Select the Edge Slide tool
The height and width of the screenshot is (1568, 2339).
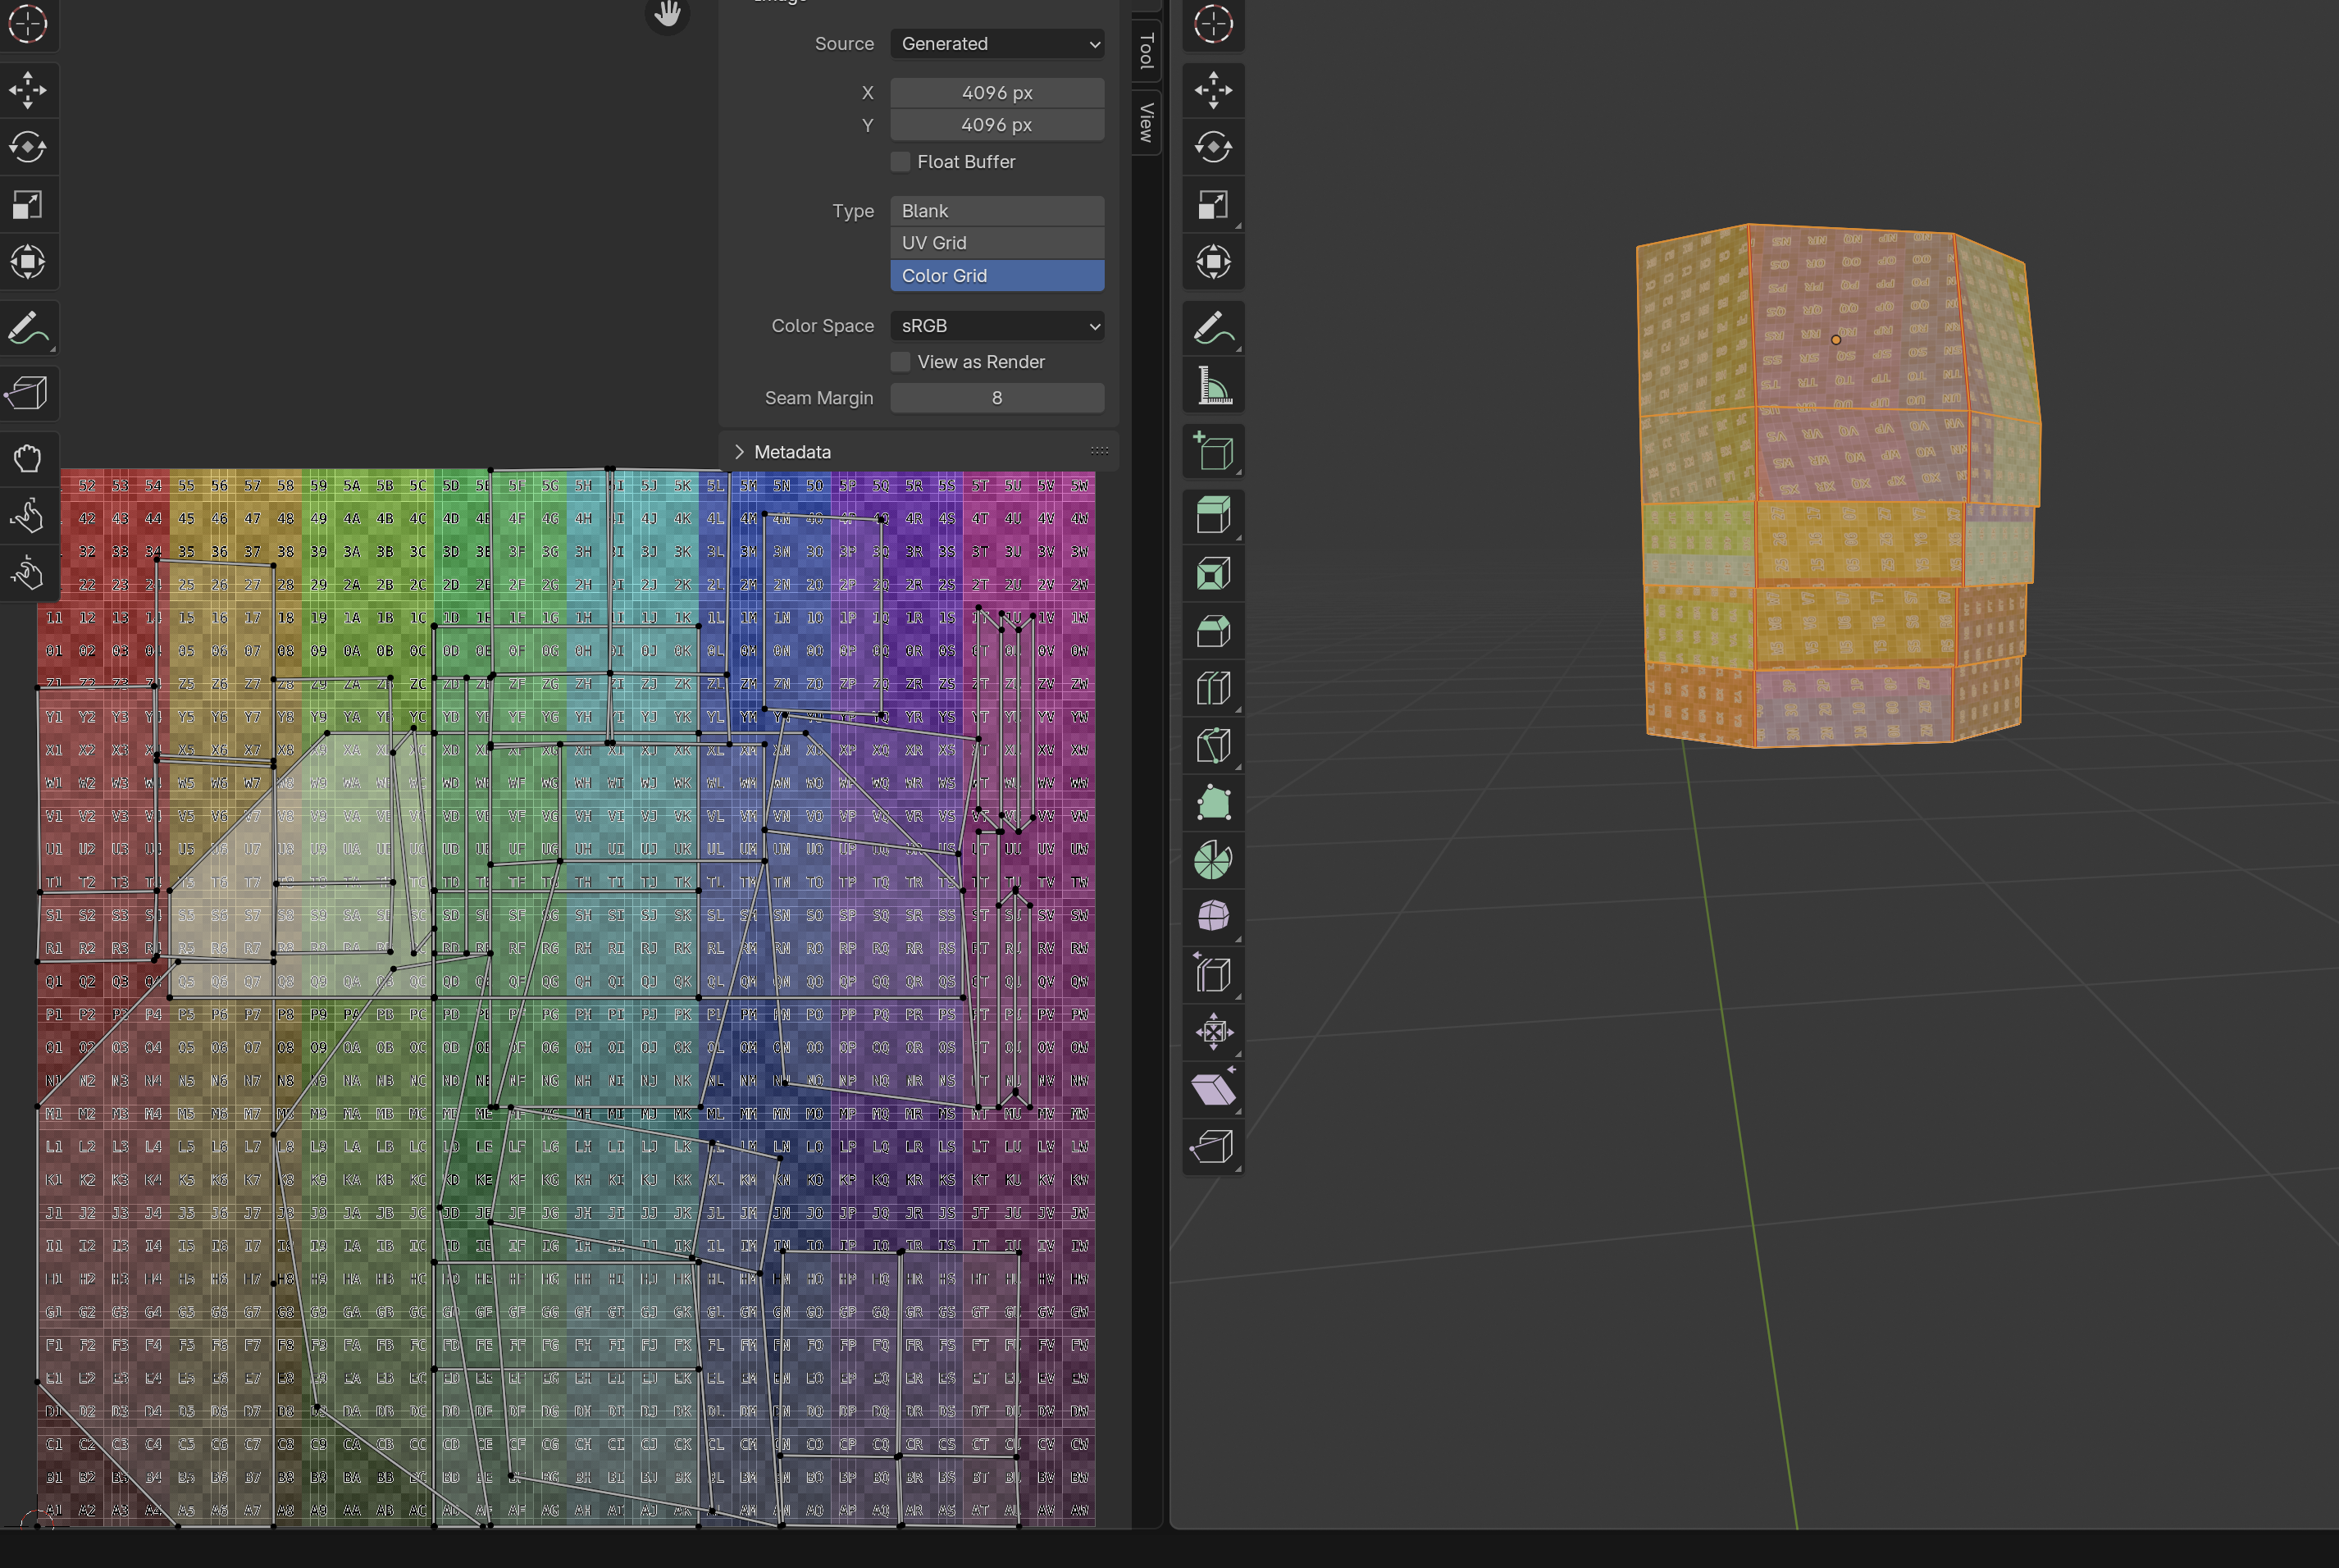(1213, 975)
